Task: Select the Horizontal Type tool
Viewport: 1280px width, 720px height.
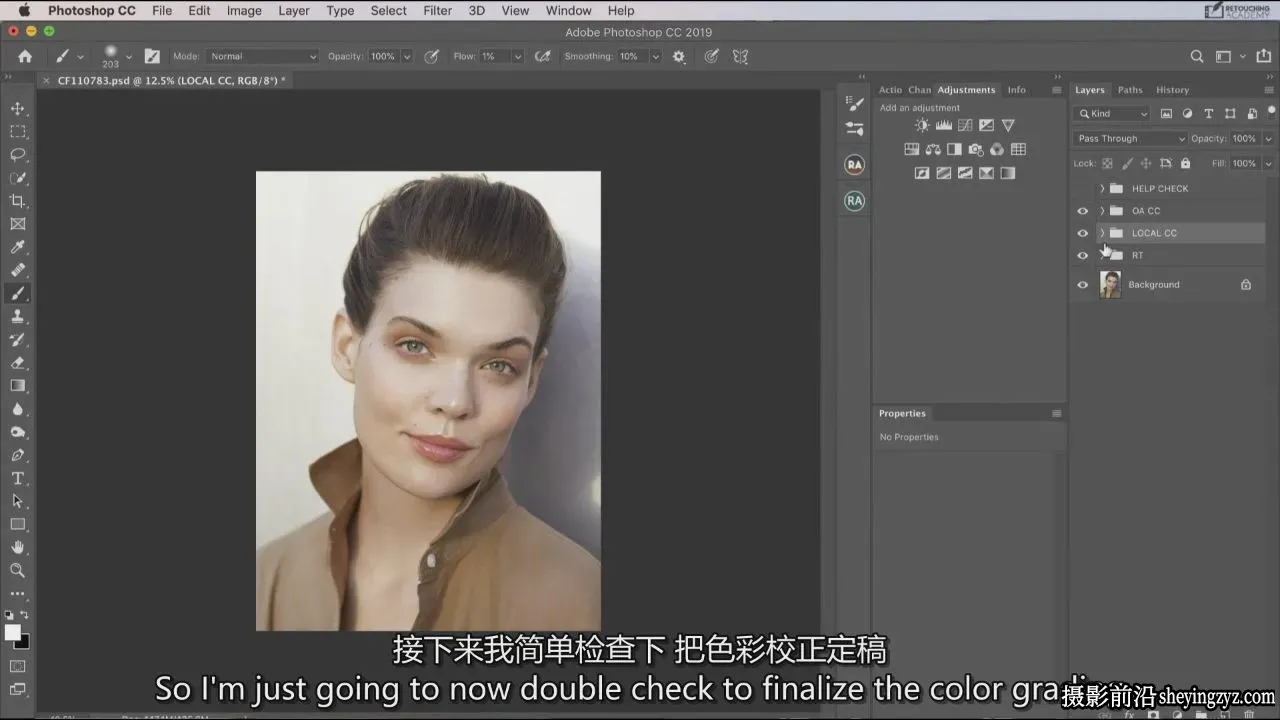Action: click(x=18, y=479)
